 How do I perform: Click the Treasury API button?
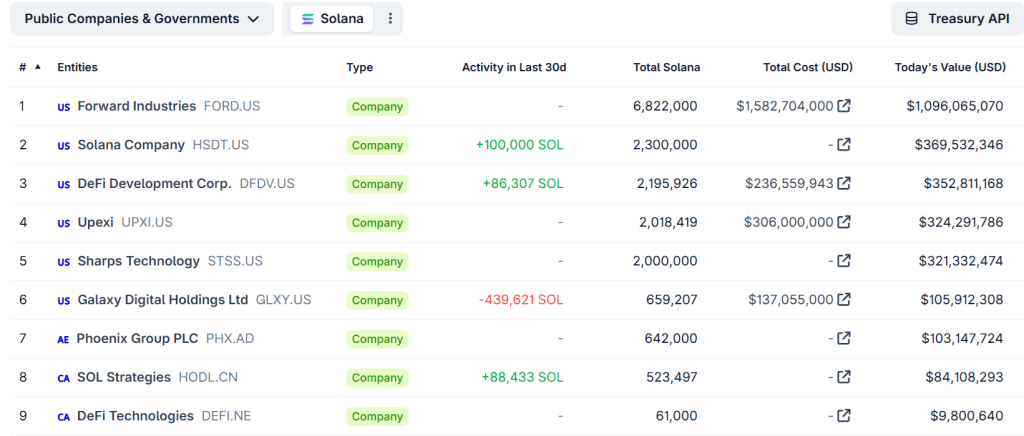coord(957,19)
